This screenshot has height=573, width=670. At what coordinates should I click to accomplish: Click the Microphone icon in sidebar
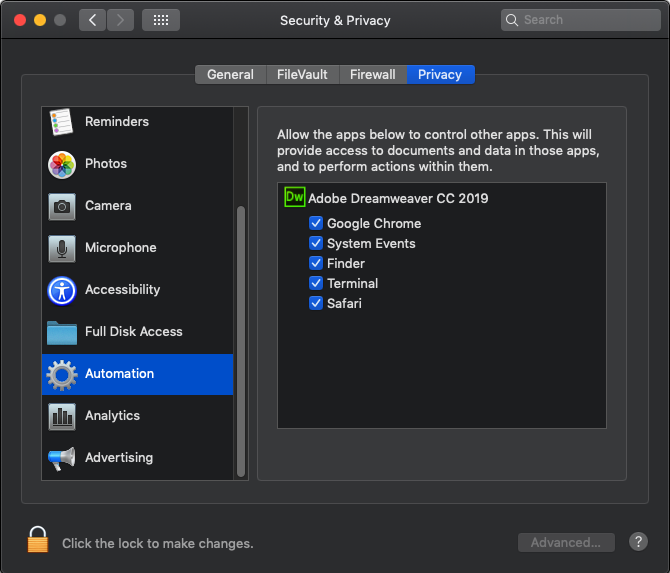tap(62, 248)
